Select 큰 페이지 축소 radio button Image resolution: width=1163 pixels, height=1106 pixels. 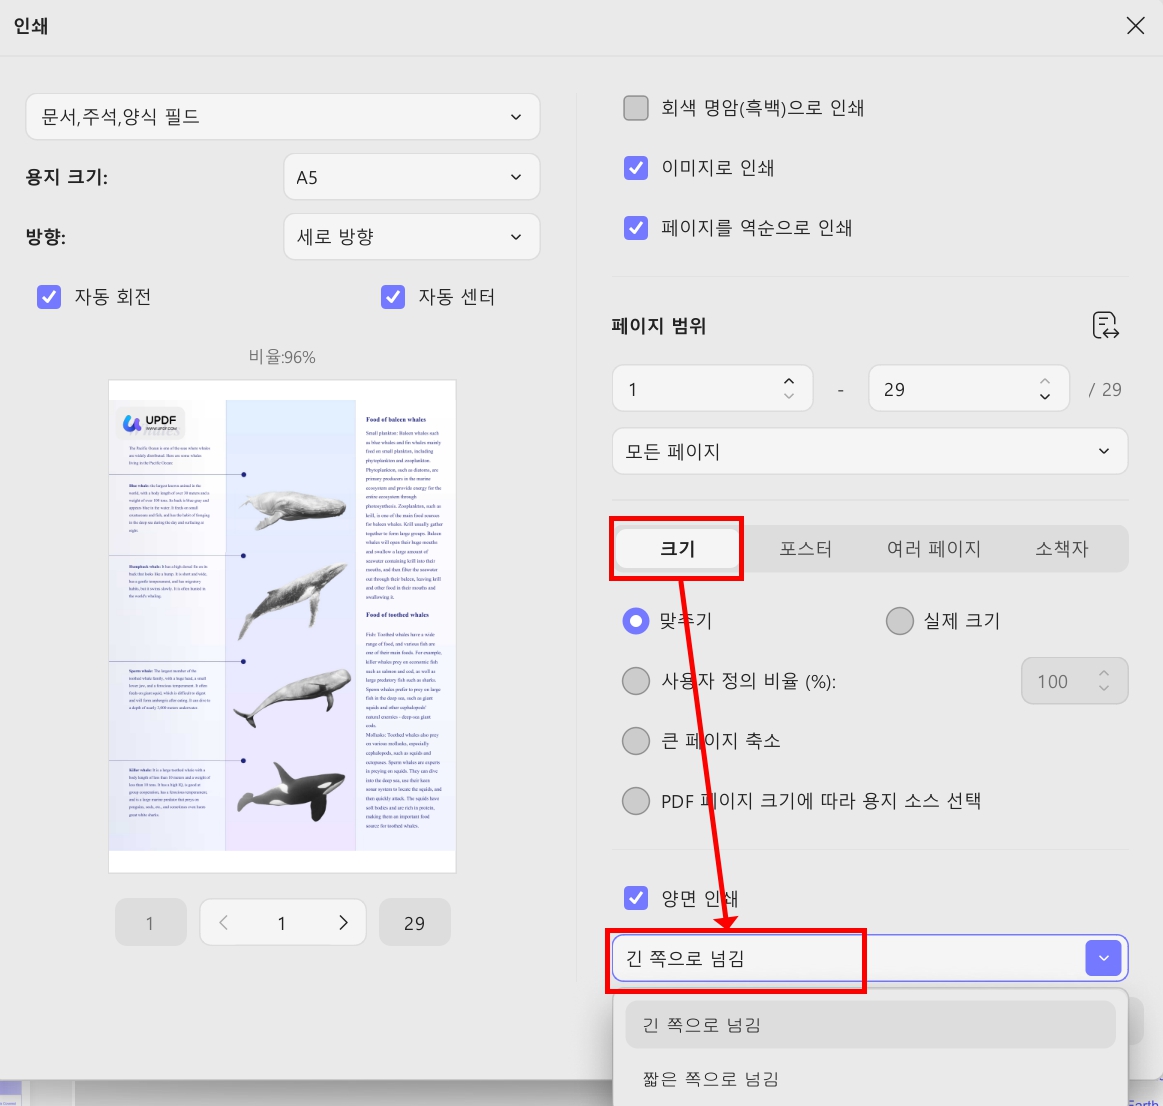tap(636, 740)
